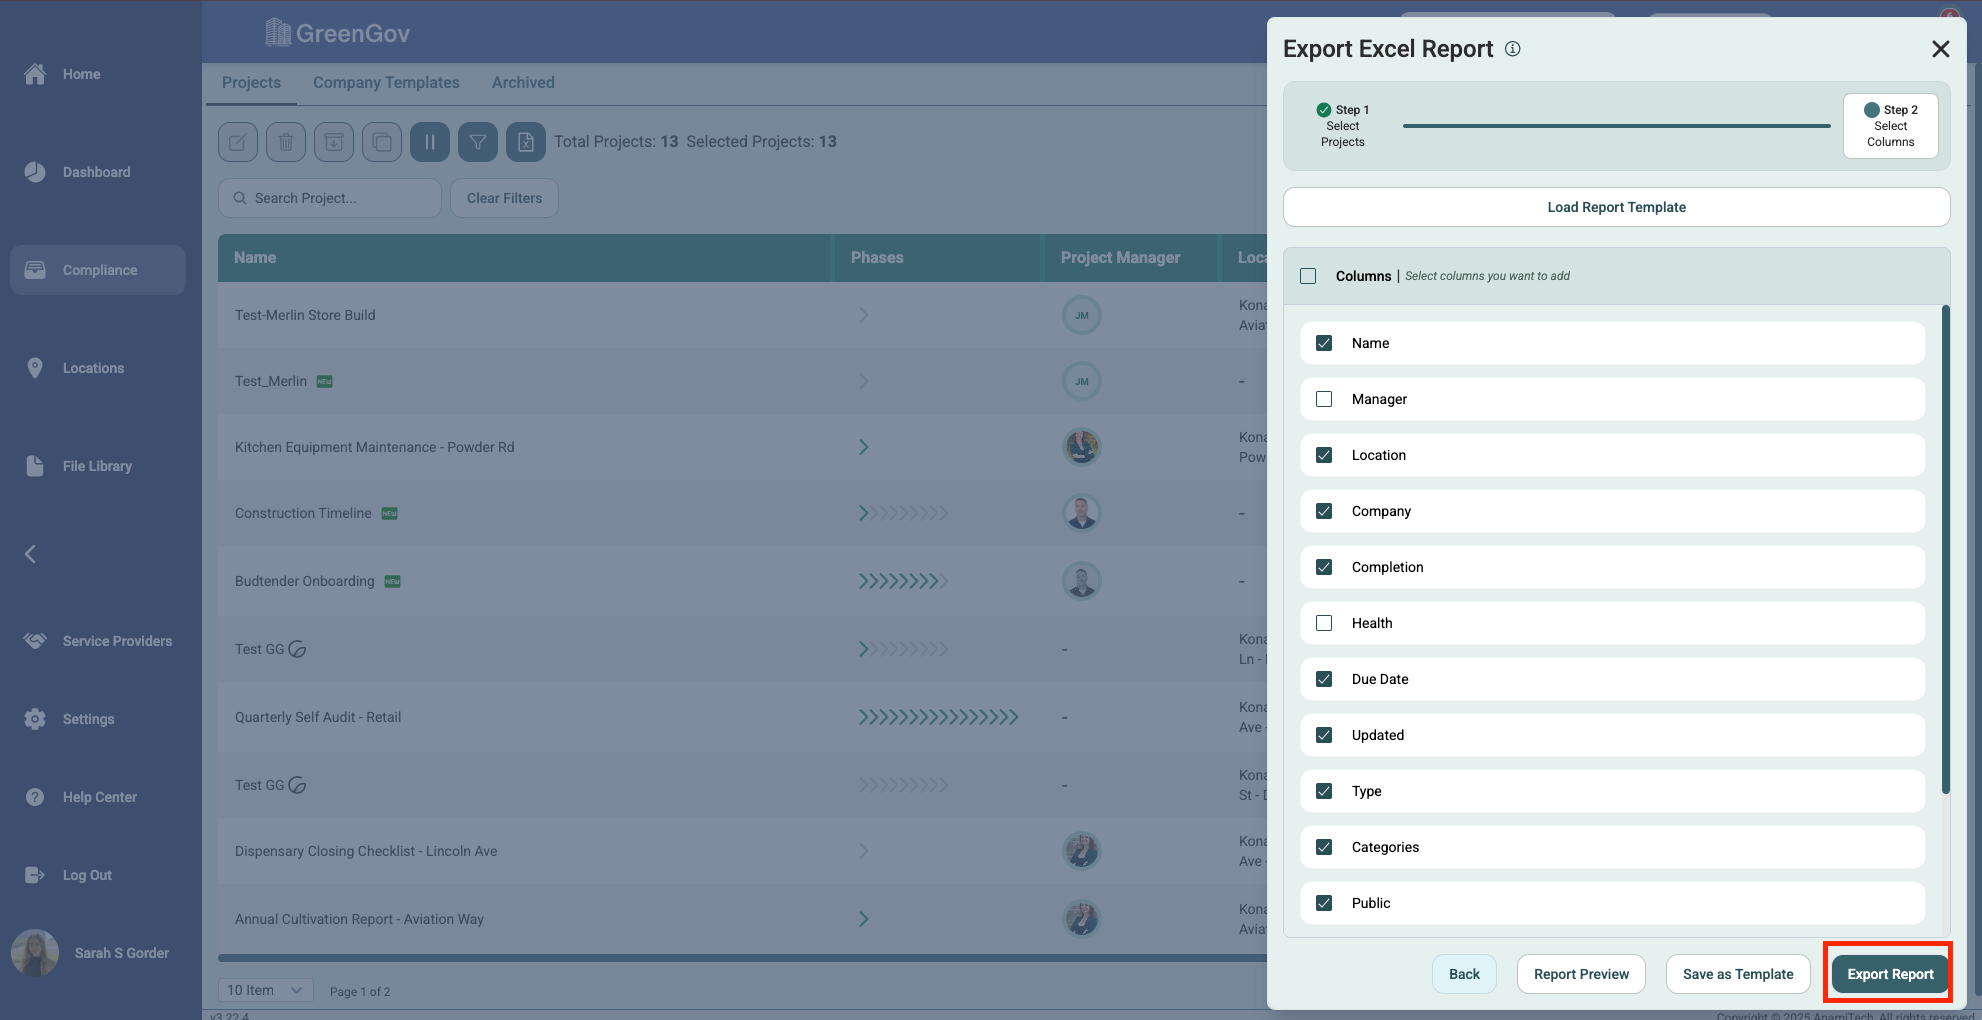This screenshot has height=1020, width=1982.
Task: Collapse the sidebar with the left arrow
Action: coord(30,554)
